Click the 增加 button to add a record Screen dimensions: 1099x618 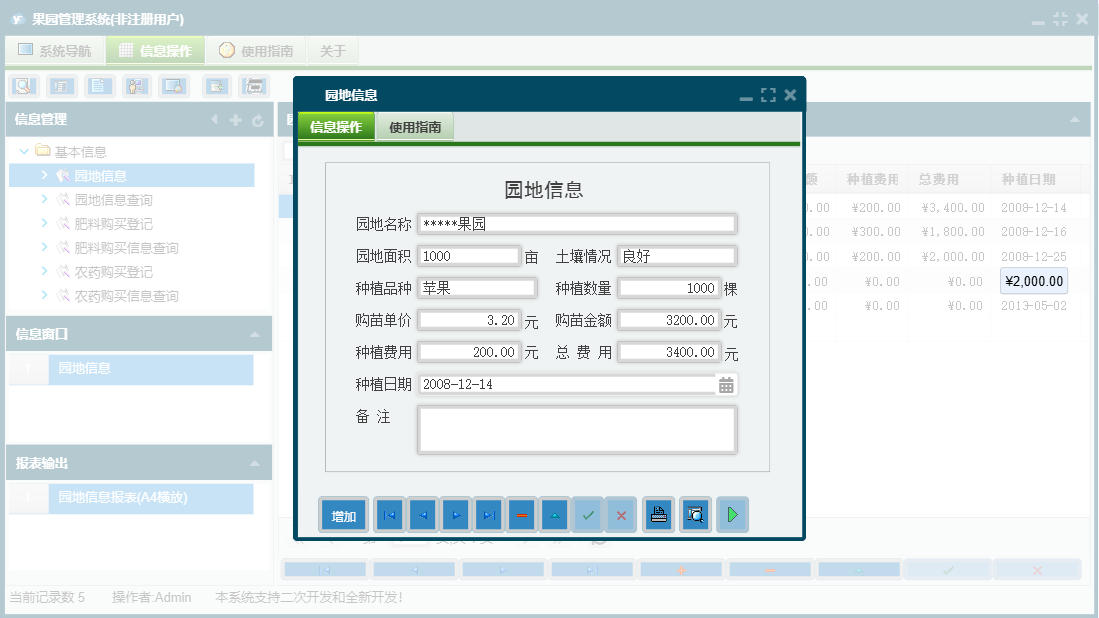[x=343, y=514]
